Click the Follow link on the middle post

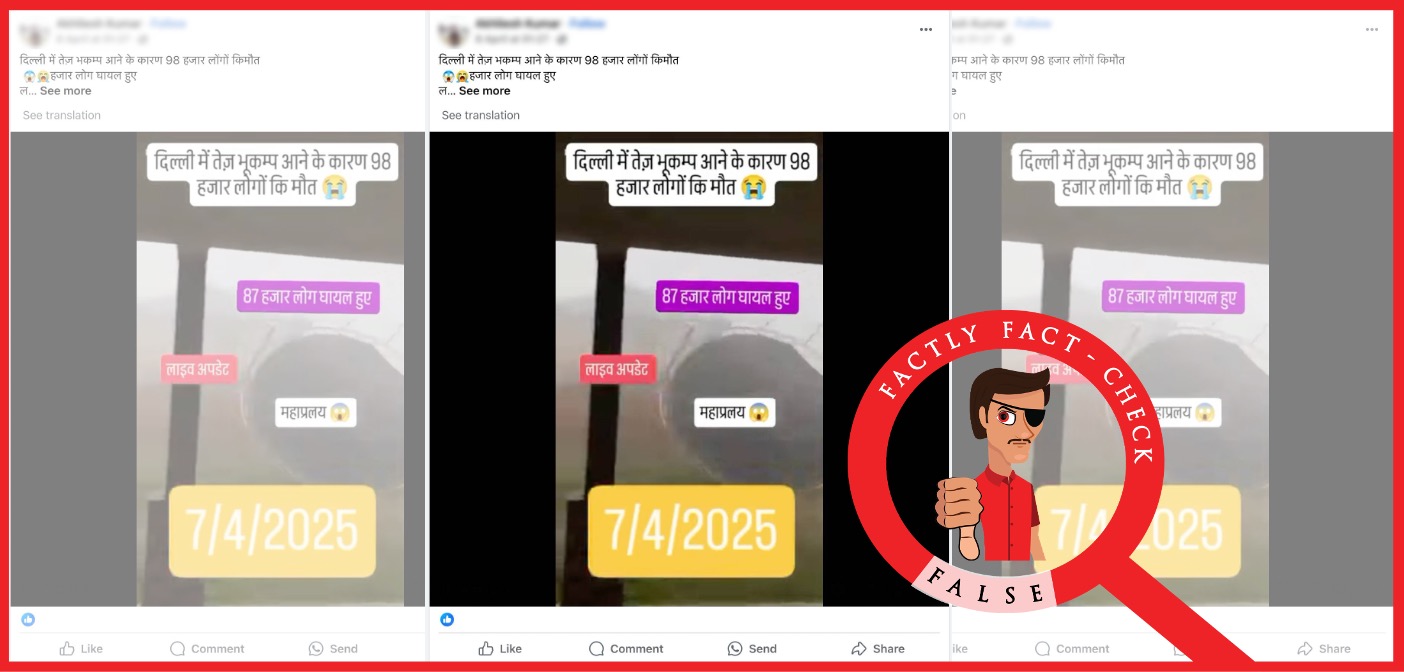(587, 23)
